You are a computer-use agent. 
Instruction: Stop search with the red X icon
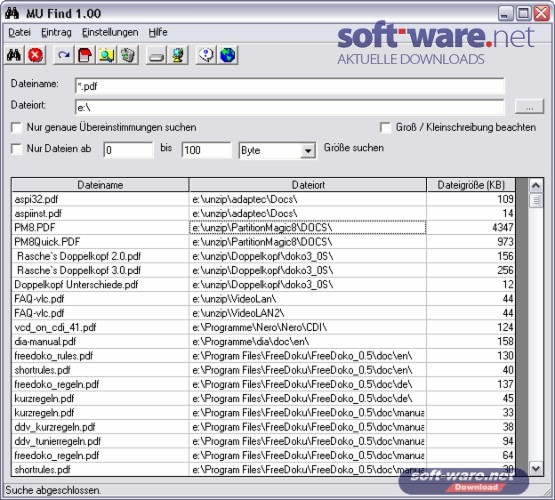point(35,55)
